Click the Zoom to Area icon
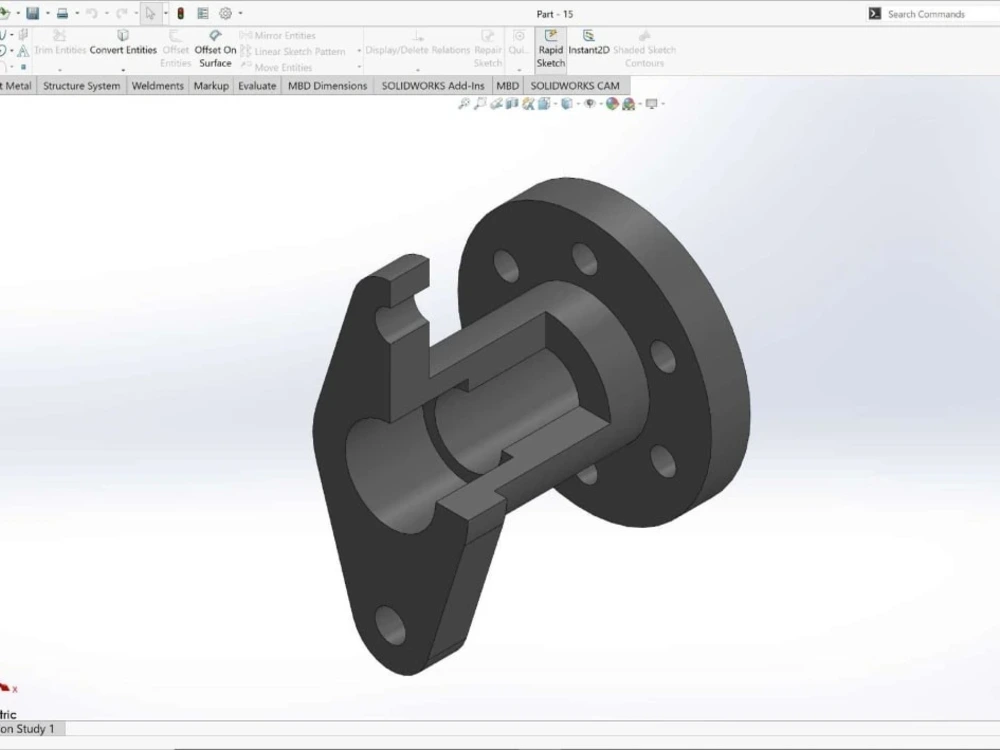Viewport: 1000px width, 750px height. tap(480, 103)
